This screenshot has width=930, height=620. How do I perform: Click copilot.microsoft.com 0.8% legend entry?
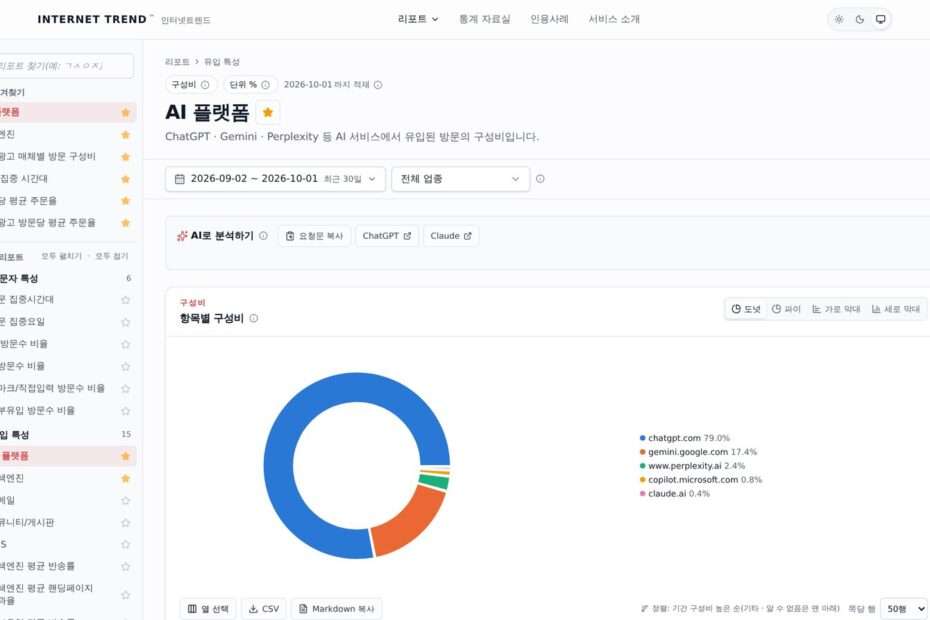[x=700, y=479]
